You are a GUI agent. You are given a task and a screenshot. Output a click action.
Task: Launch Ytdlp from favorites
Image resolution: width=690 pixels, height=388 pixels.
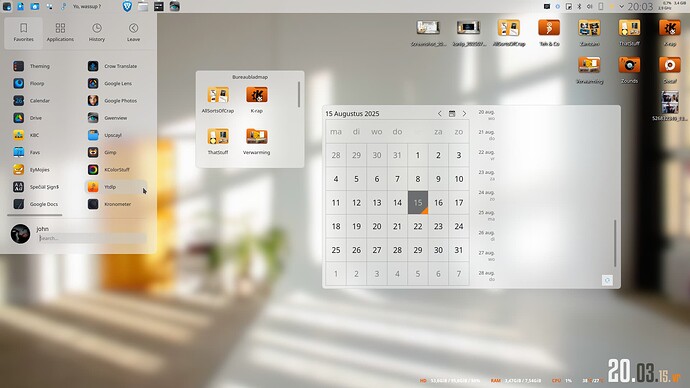point(115,187)
